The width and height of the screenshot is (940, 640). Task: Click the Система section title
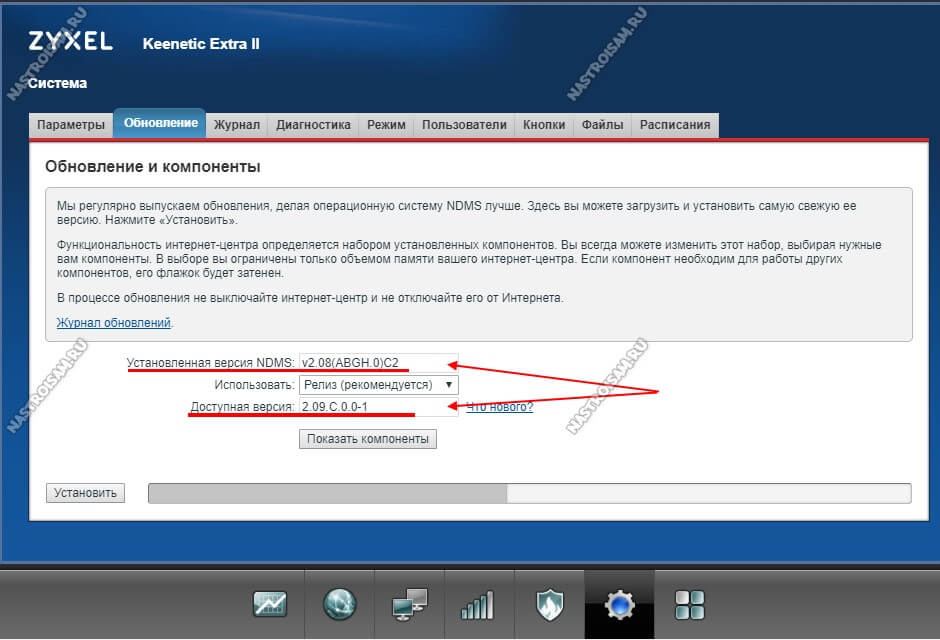pos(58,83)
